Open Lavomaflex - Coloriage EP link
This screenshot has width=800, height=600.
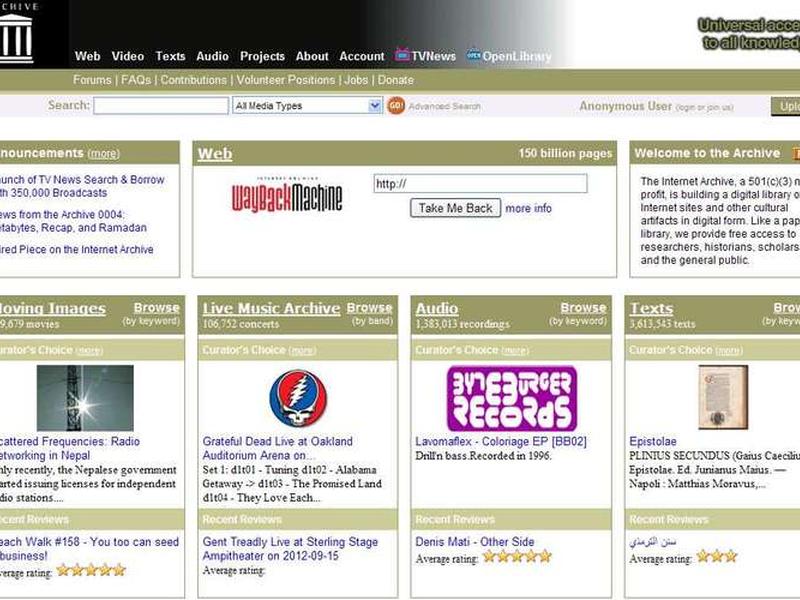501,441
